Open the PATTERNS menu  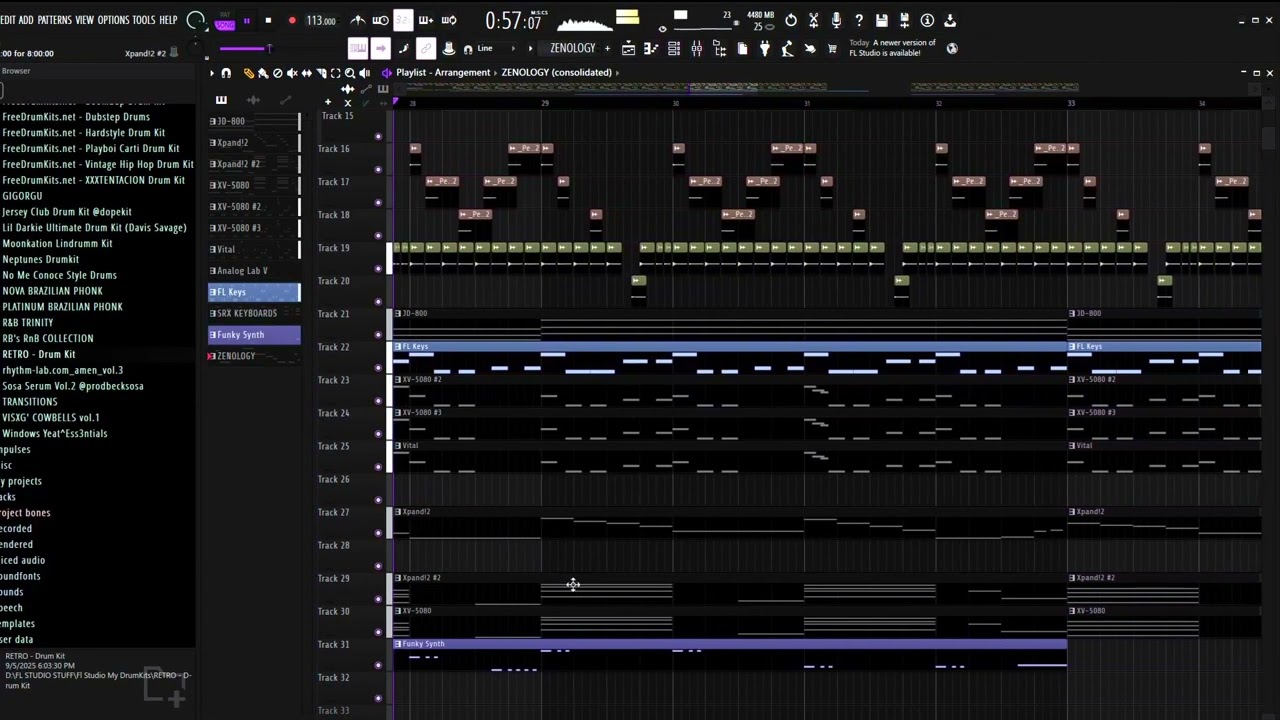coord(55,20)
